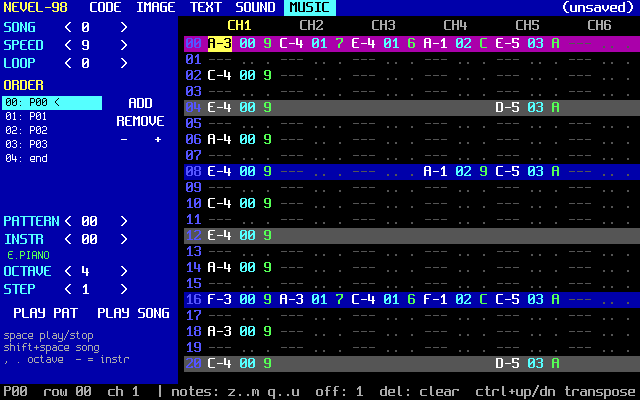Select E-4 note in row 00 CH3
Image resolution: width=640 pixels, height=400 pixels.
363,44
